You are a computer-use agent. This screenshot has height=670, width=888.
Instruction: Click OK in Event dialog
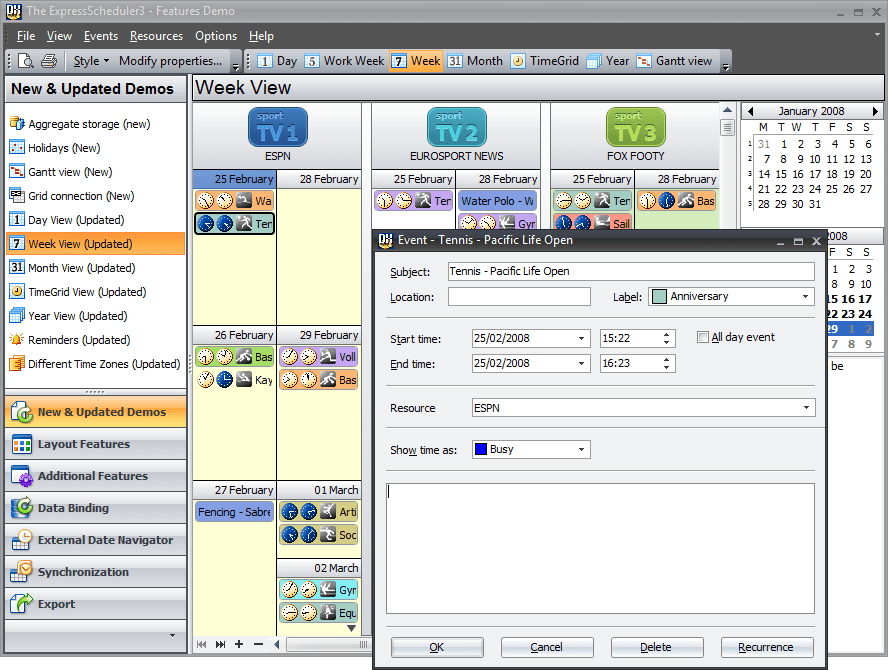437,647
